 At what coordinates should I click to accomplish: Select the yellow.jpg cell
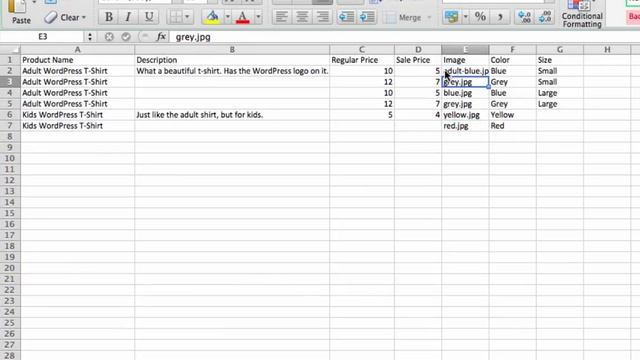click(465, 115)
